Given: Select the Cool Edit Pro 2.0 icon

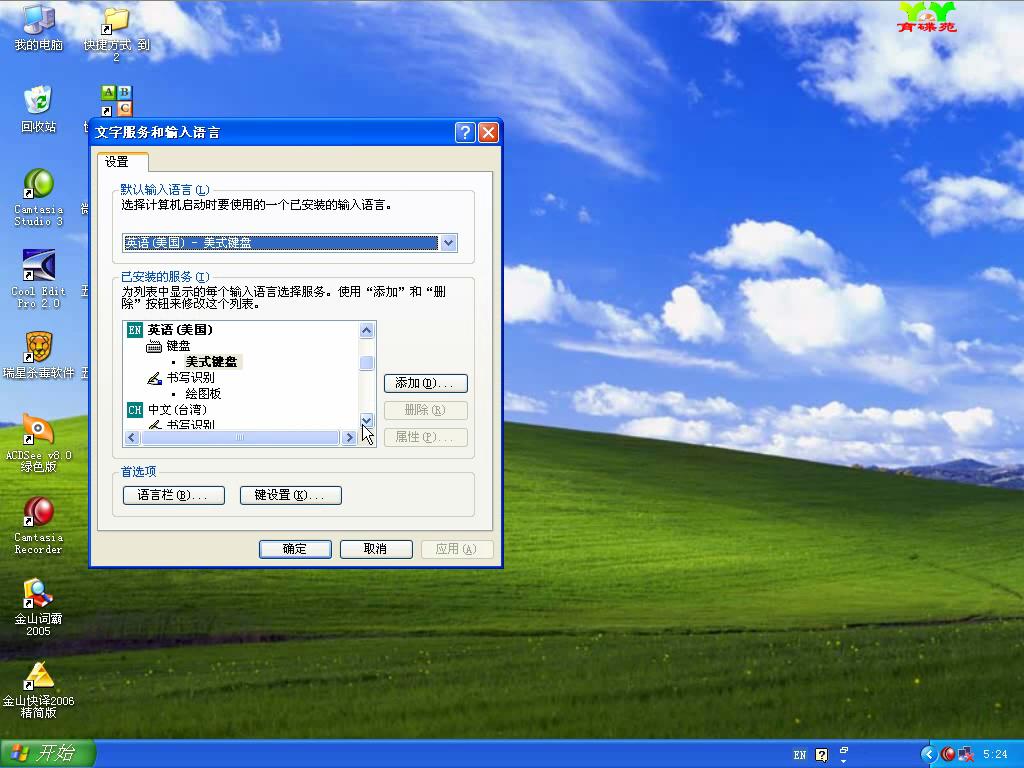Looking at the screenshot, I should click(x=39, y=279).
